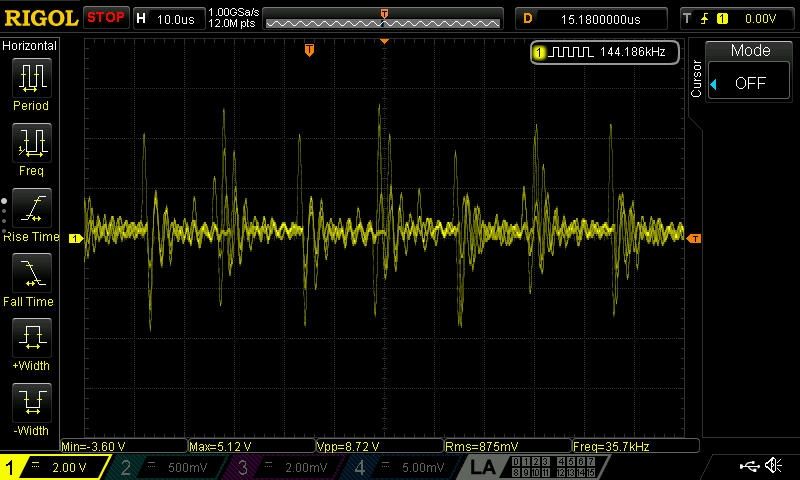The image size is (800, 480).
Task: Click the Mode menu item header
Action: [750, 50]
